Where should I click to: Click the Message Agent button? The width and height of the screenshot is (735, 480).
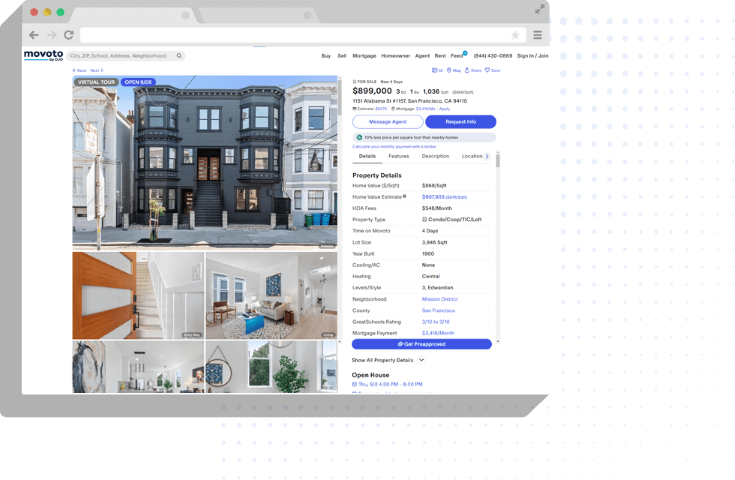(388, 122)
